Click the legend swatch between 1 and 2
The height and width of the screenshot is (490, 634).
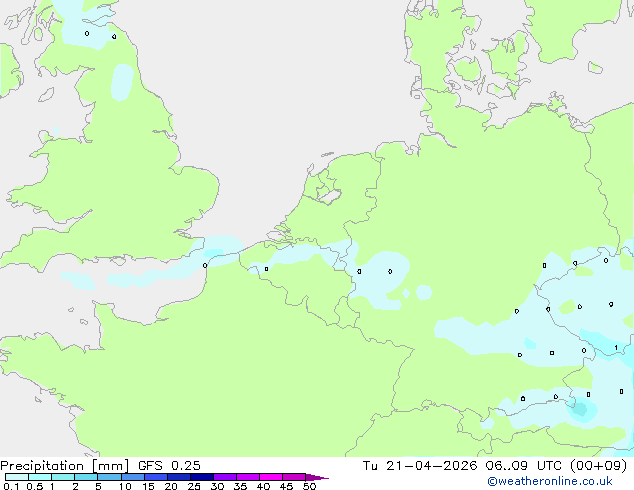point(63,477)
